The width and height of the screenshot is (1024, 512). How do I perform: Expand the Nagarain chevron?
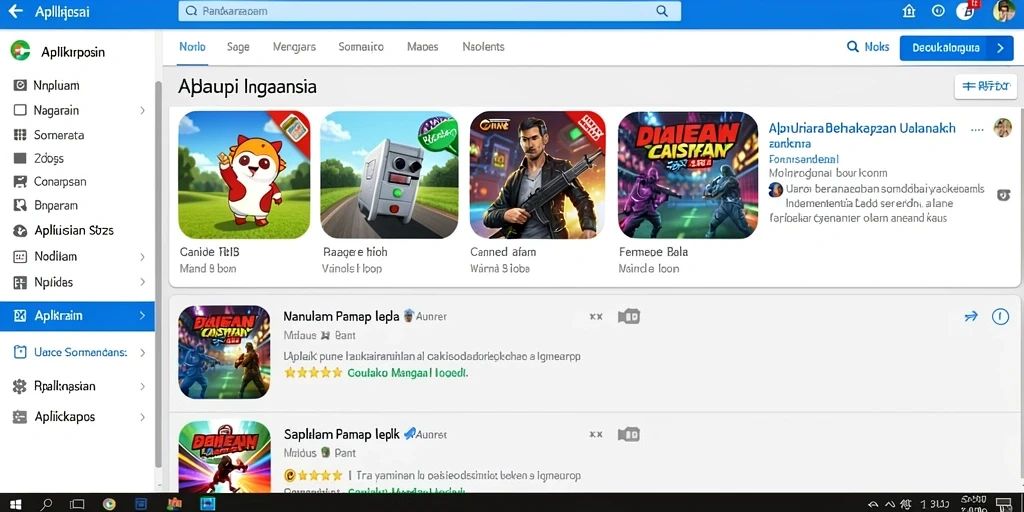[x=142, y=110]
